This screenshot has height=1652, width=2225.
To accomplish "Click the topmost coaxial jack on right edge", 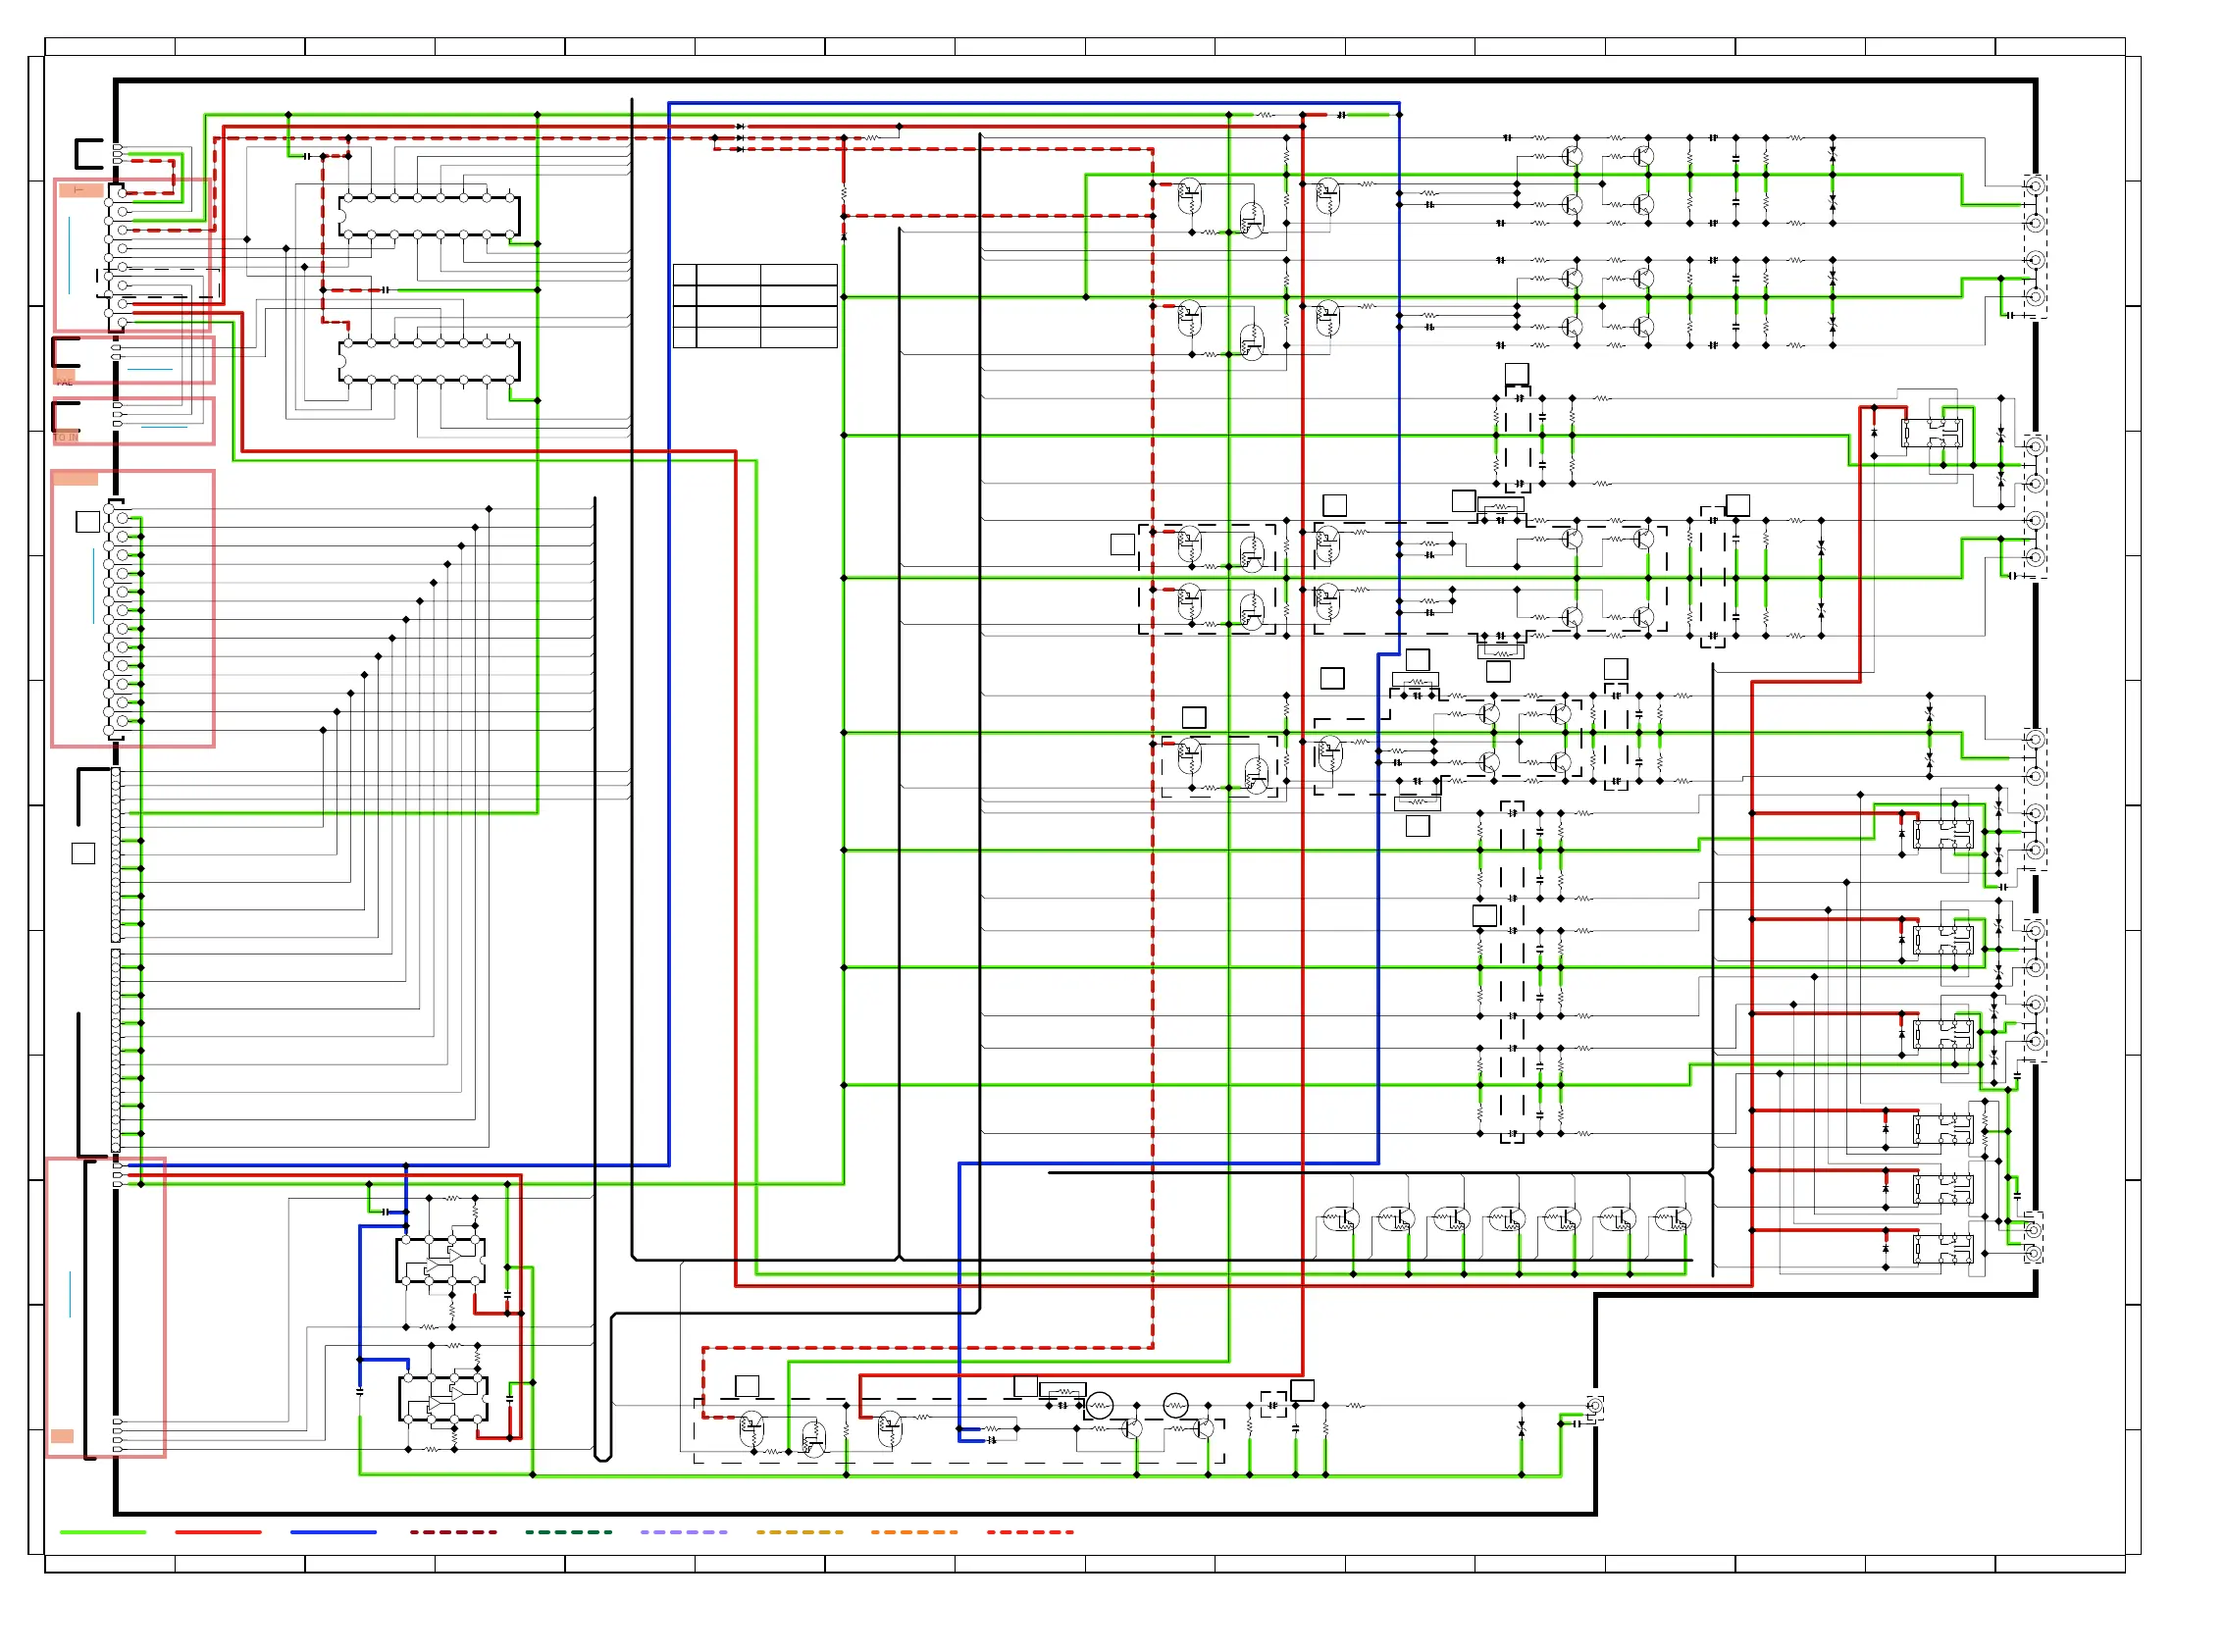I will click(2035, 186).
